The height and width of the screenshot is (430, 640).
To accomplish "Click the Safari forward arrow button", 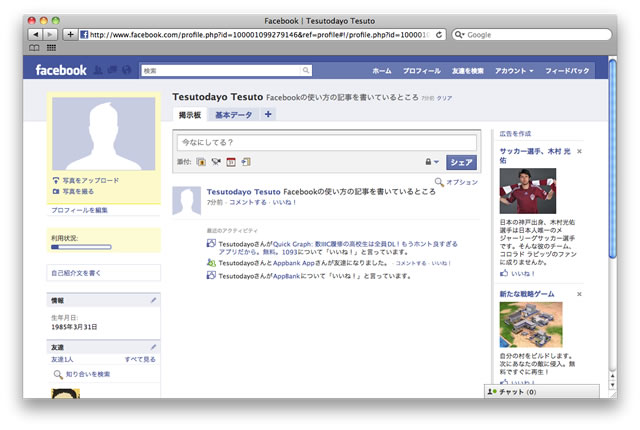I will [50, 35].
